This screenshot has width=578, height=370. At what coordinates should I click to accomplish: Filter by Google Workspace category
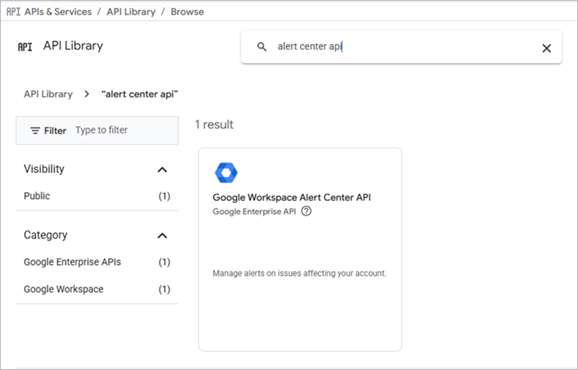63,289
